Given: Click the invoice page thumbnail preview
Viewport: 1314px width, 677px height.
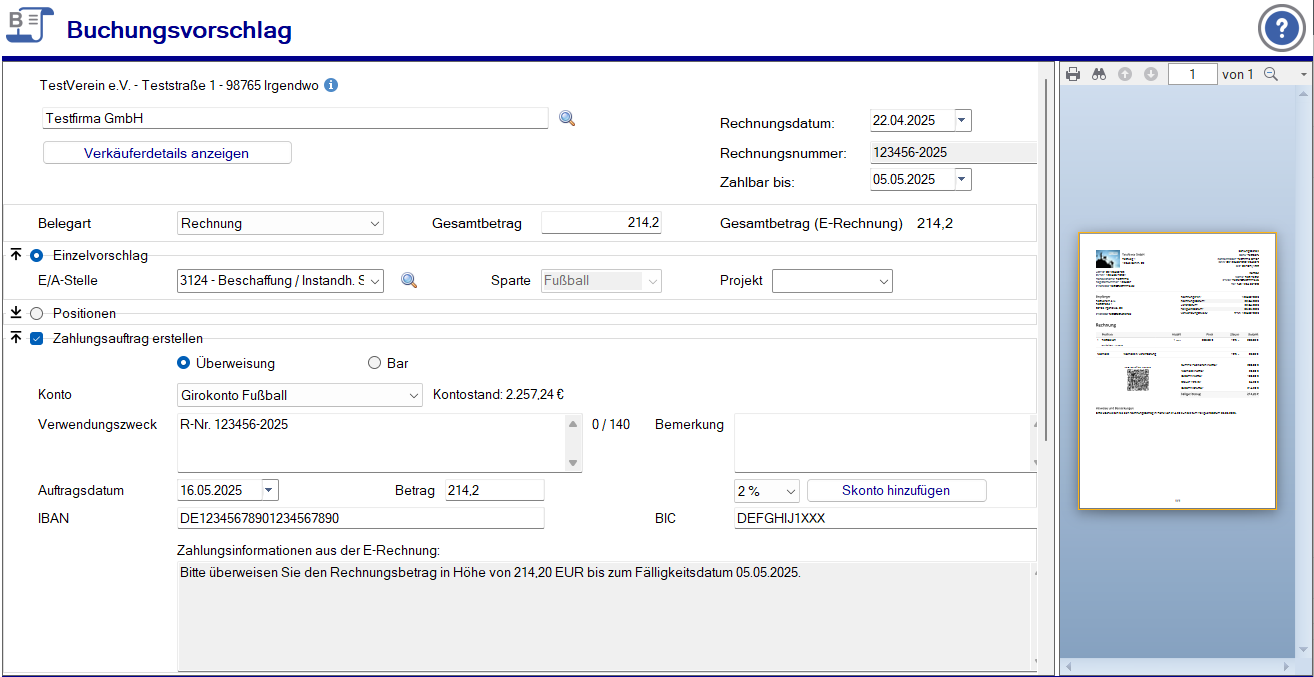Looking at the screenshot, I should tap(1177, 371).
